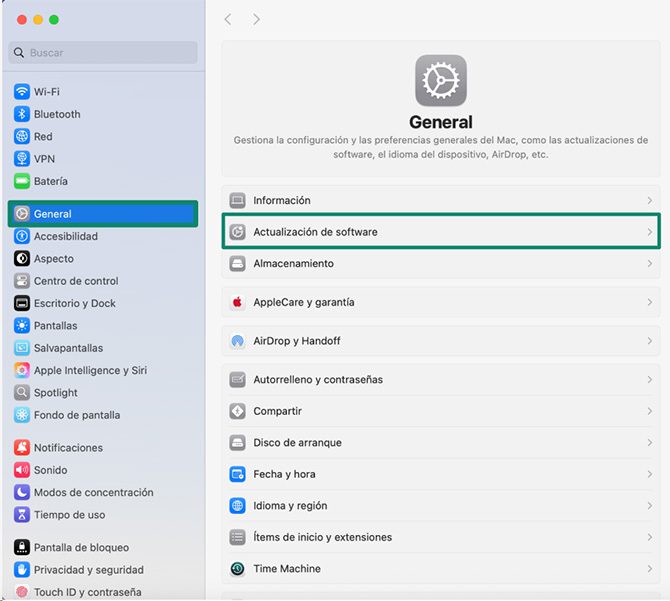Image resolution: width=670 pixels, height=601 pixels.
Task: Click the Fecha y hora calendar icon
Action: point(237,474)
